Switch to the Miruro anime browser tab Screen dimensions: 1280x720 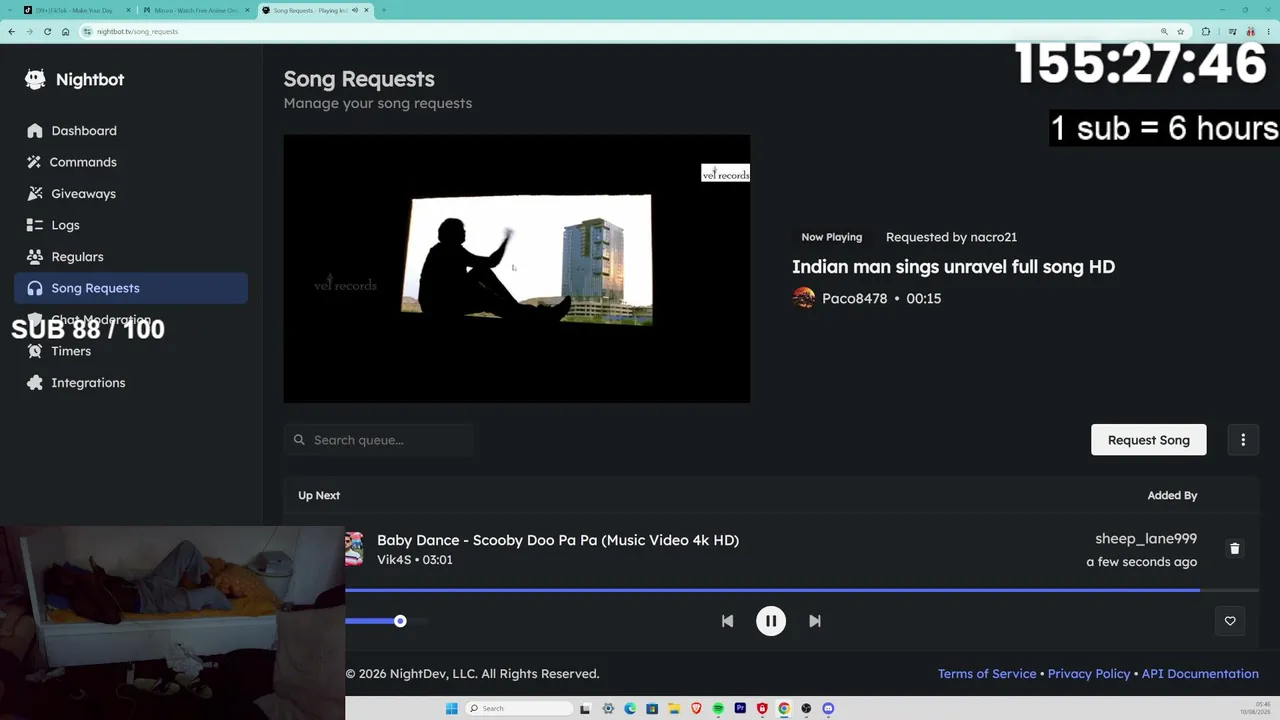pyautogui.click(x=195, y=10)
